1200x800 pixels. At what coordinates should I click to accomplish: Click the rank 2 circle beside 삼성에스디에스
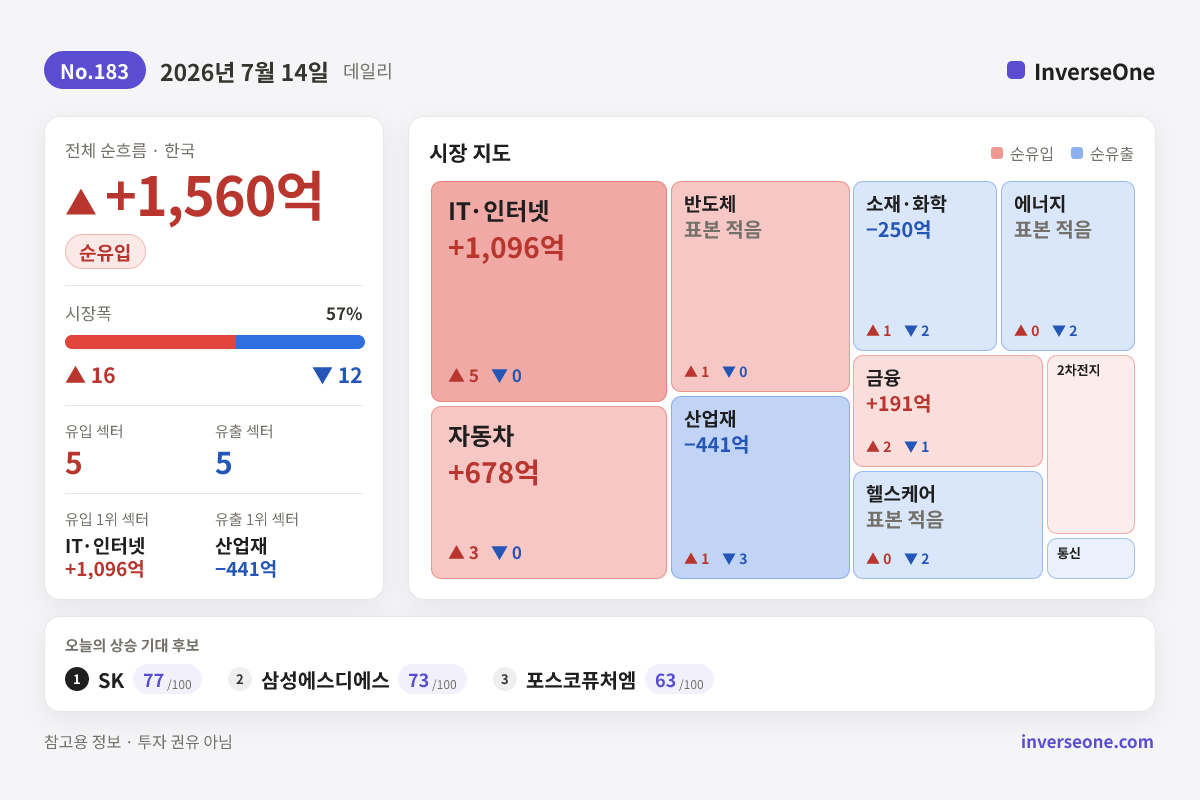[240, 679]
